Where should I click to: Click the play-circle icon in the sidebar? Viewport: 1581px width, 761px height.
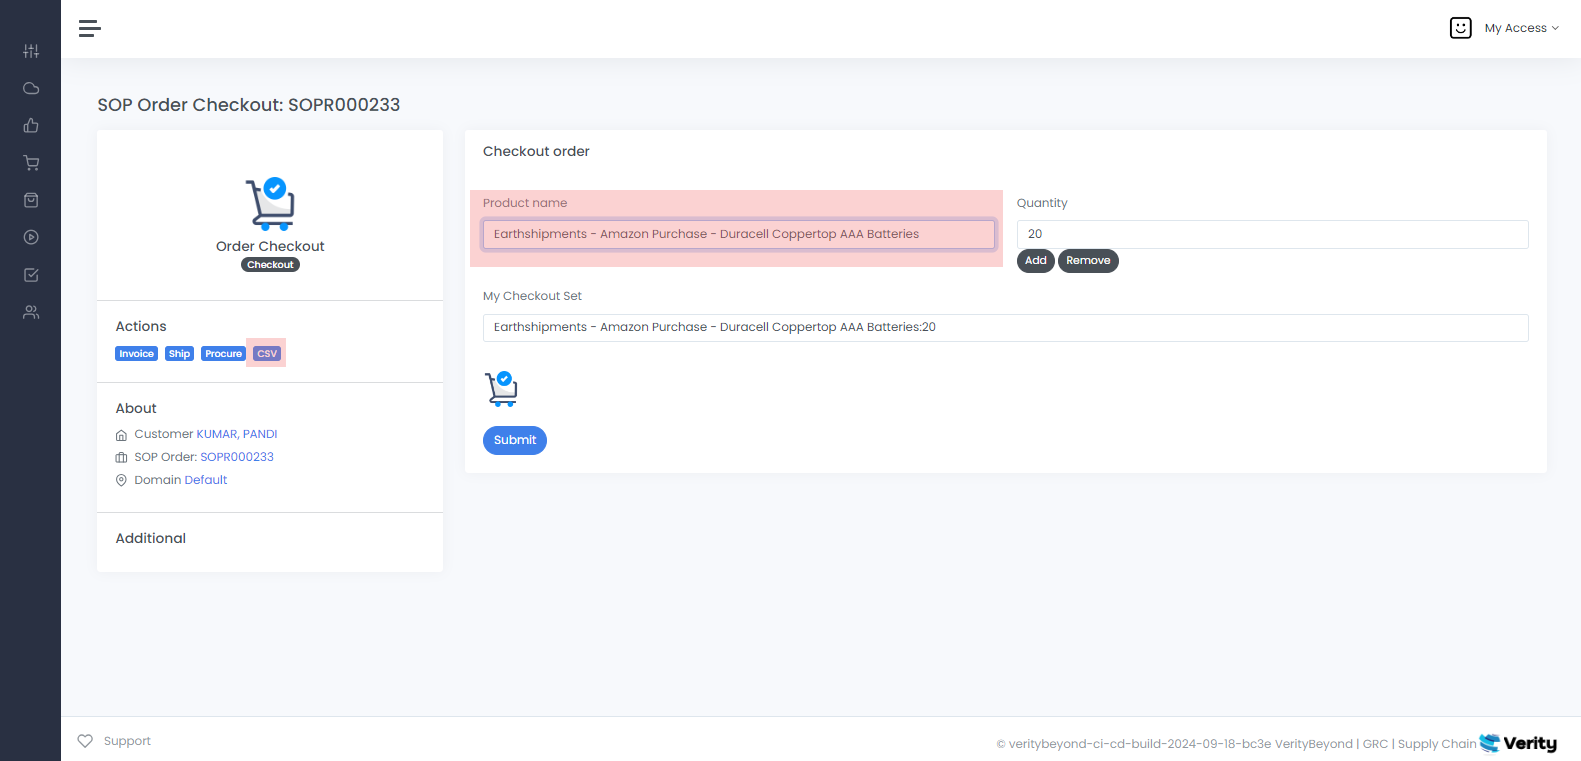click(31, 237)
